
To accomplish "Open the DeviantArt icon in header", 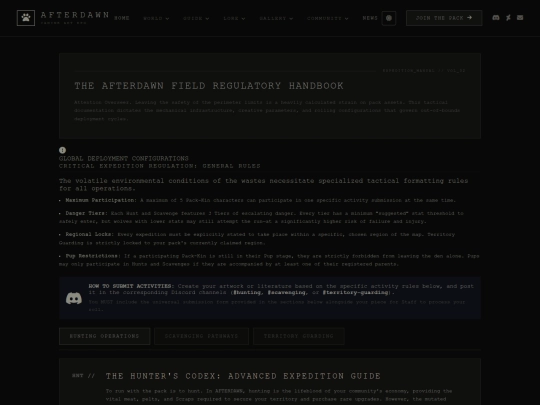I will pyautogui.click(x=508, y=18).
